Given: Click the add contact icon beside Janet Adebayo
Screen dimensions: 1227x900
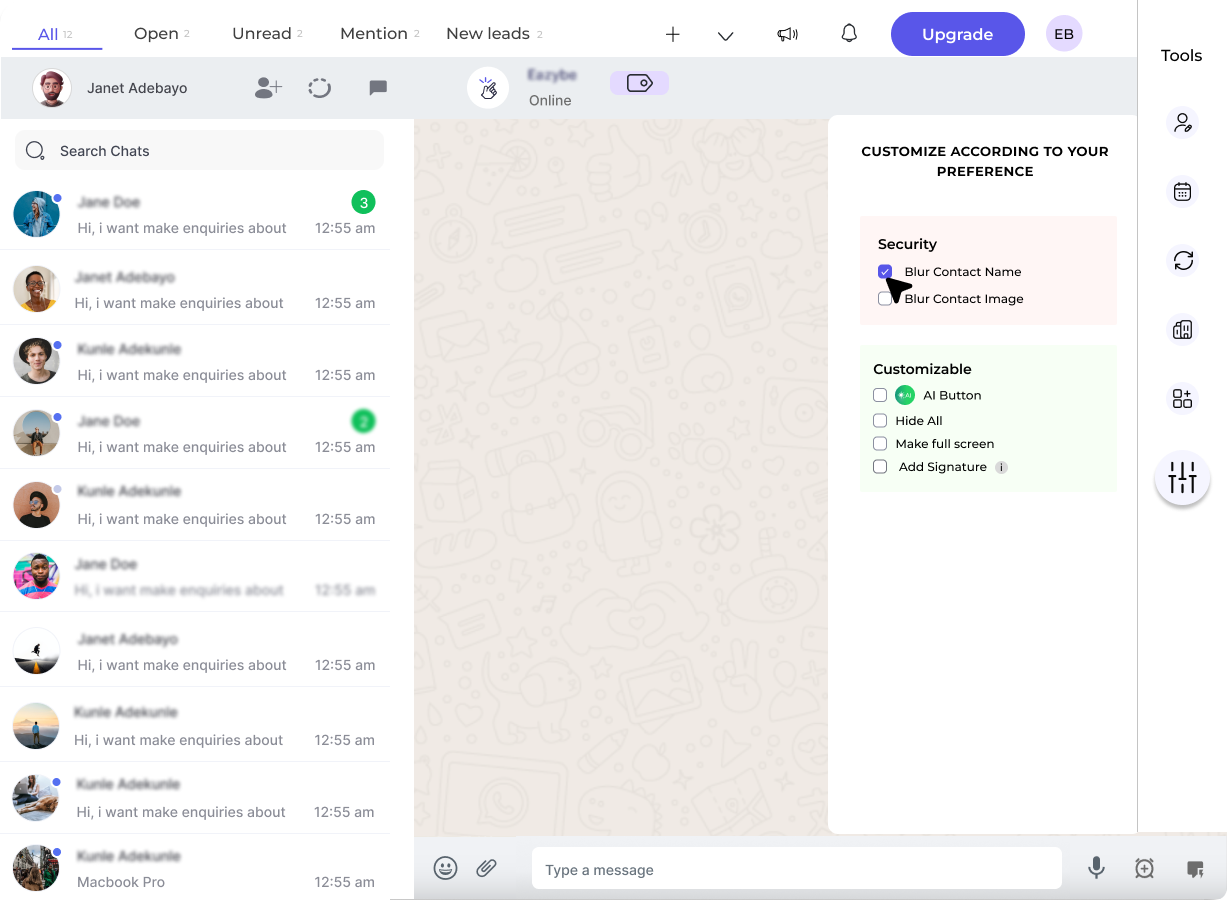Looking at the screenshot, I should click(268, 88).
